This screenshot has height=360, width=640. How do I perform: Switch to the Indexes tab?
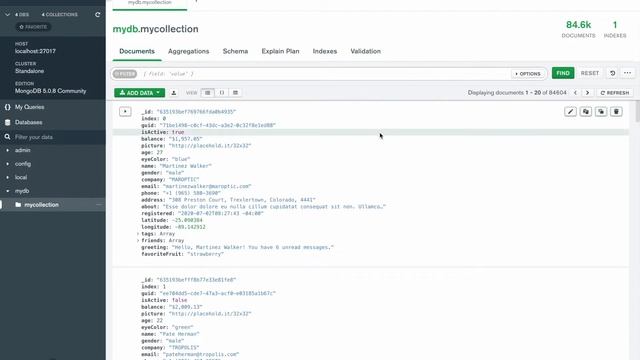coord(325,51)
